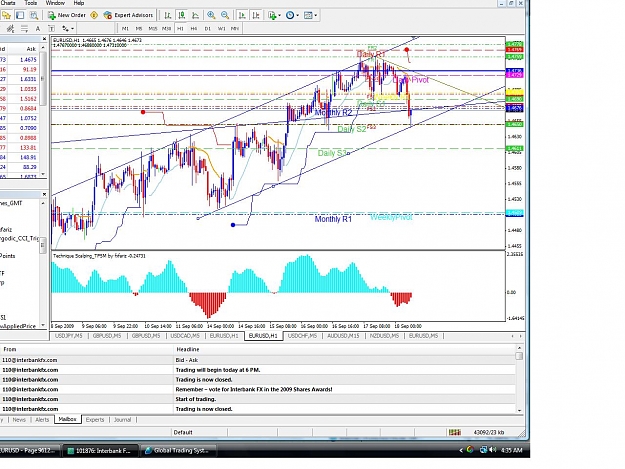Switch chart to bar chart
This screenshot has width=625, height=469.
pyautogui.click(x=168, y=15)
